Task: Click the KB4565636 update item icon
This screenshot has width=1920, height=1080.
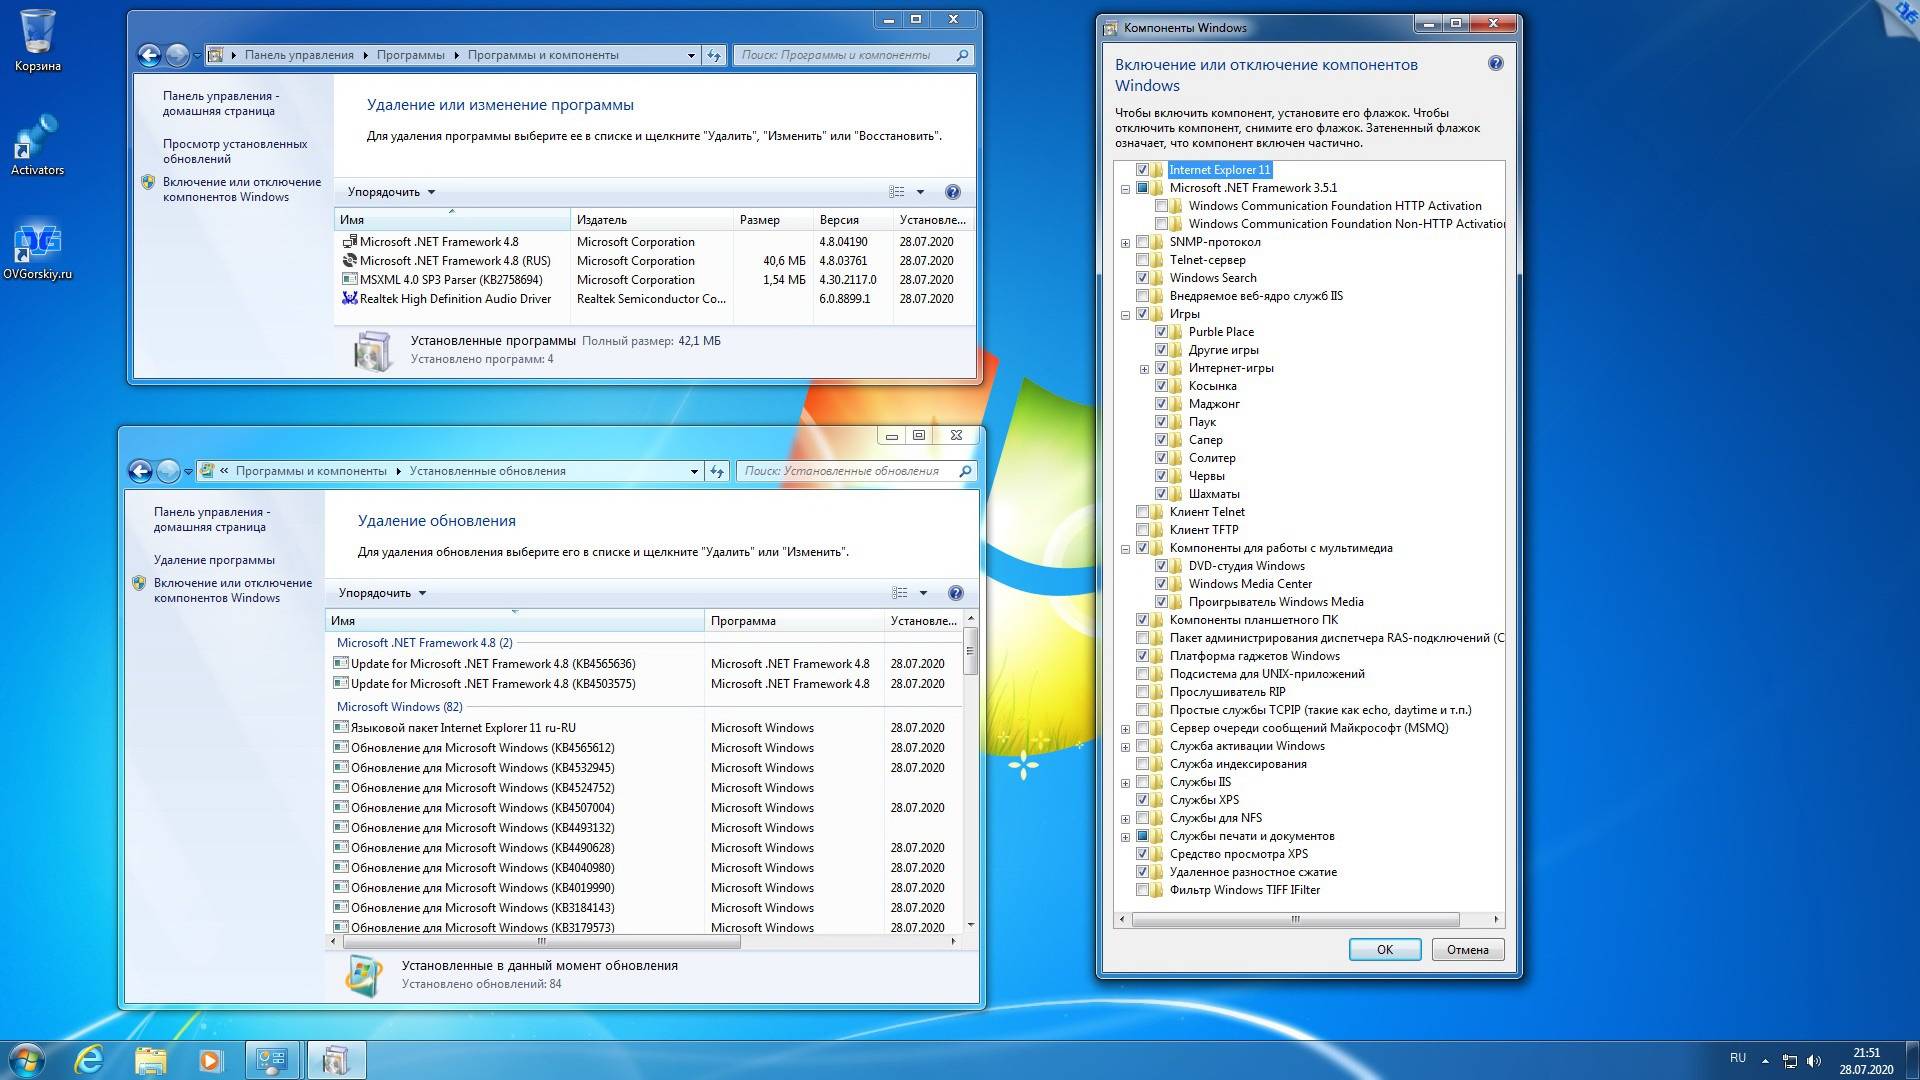Action: [340, 663]
